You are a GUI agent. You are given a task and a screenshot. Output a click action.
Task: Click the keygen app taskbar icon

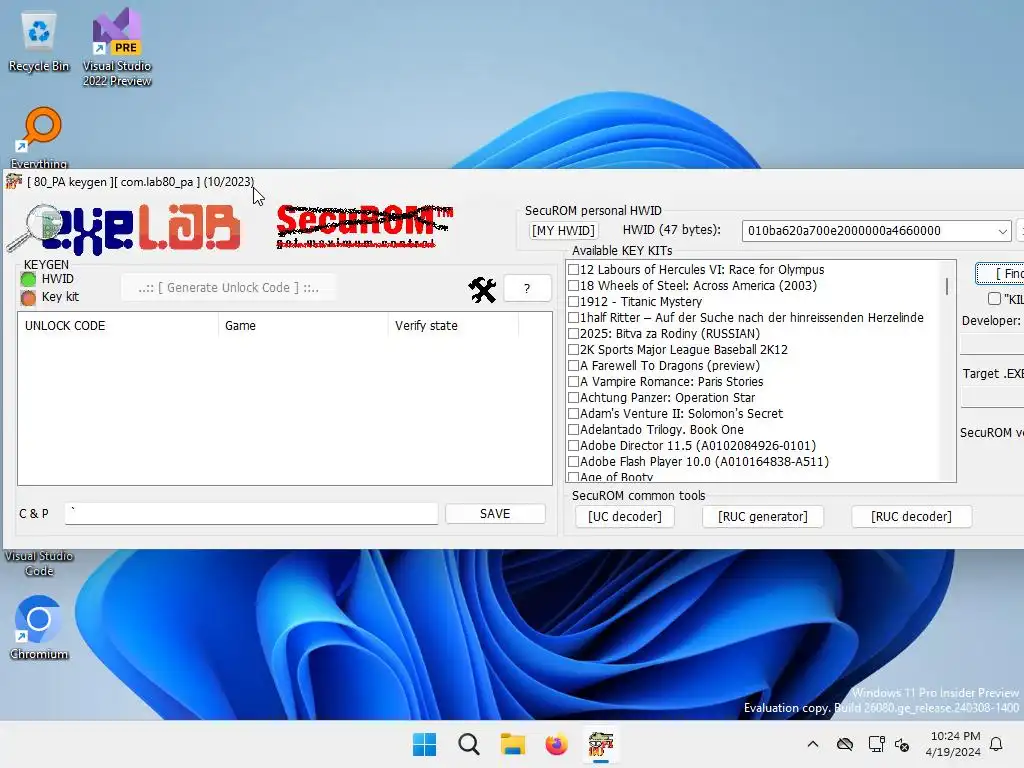(601, 744)
